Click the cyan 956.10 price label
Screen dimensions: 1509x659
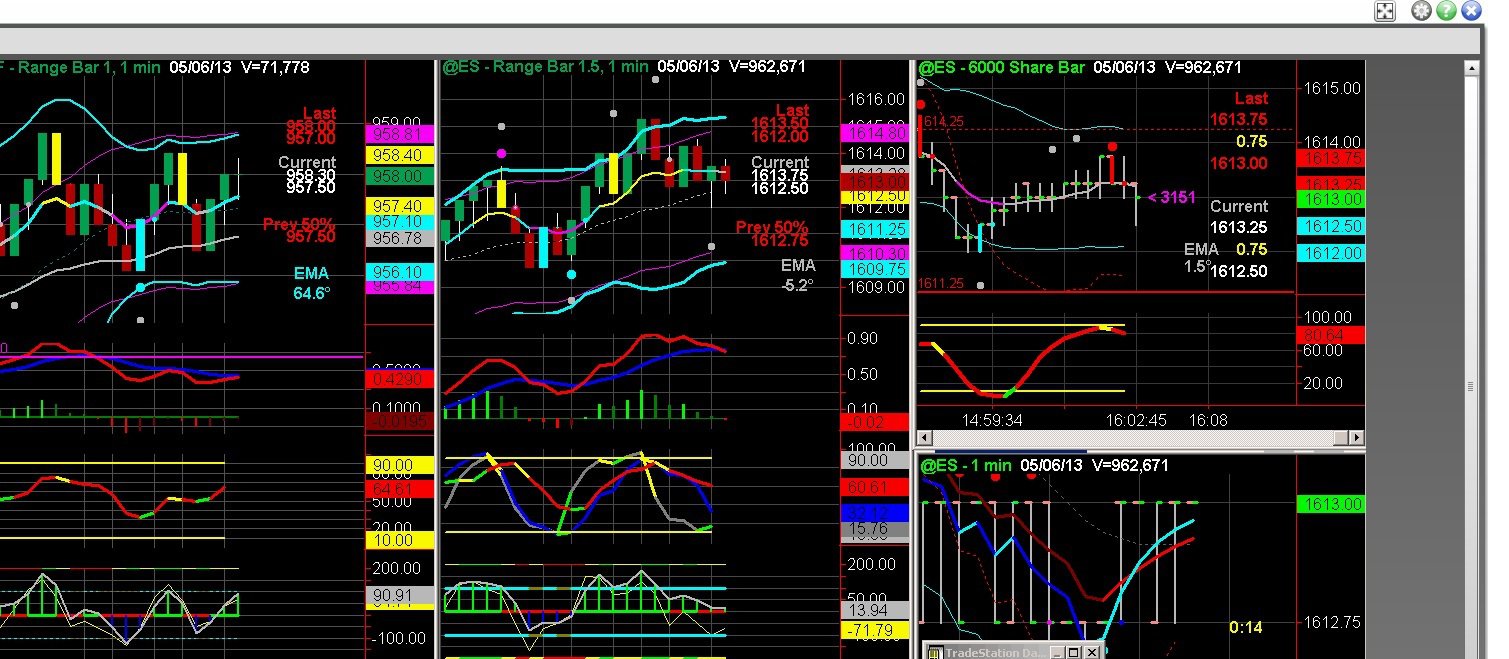(400, 272)
